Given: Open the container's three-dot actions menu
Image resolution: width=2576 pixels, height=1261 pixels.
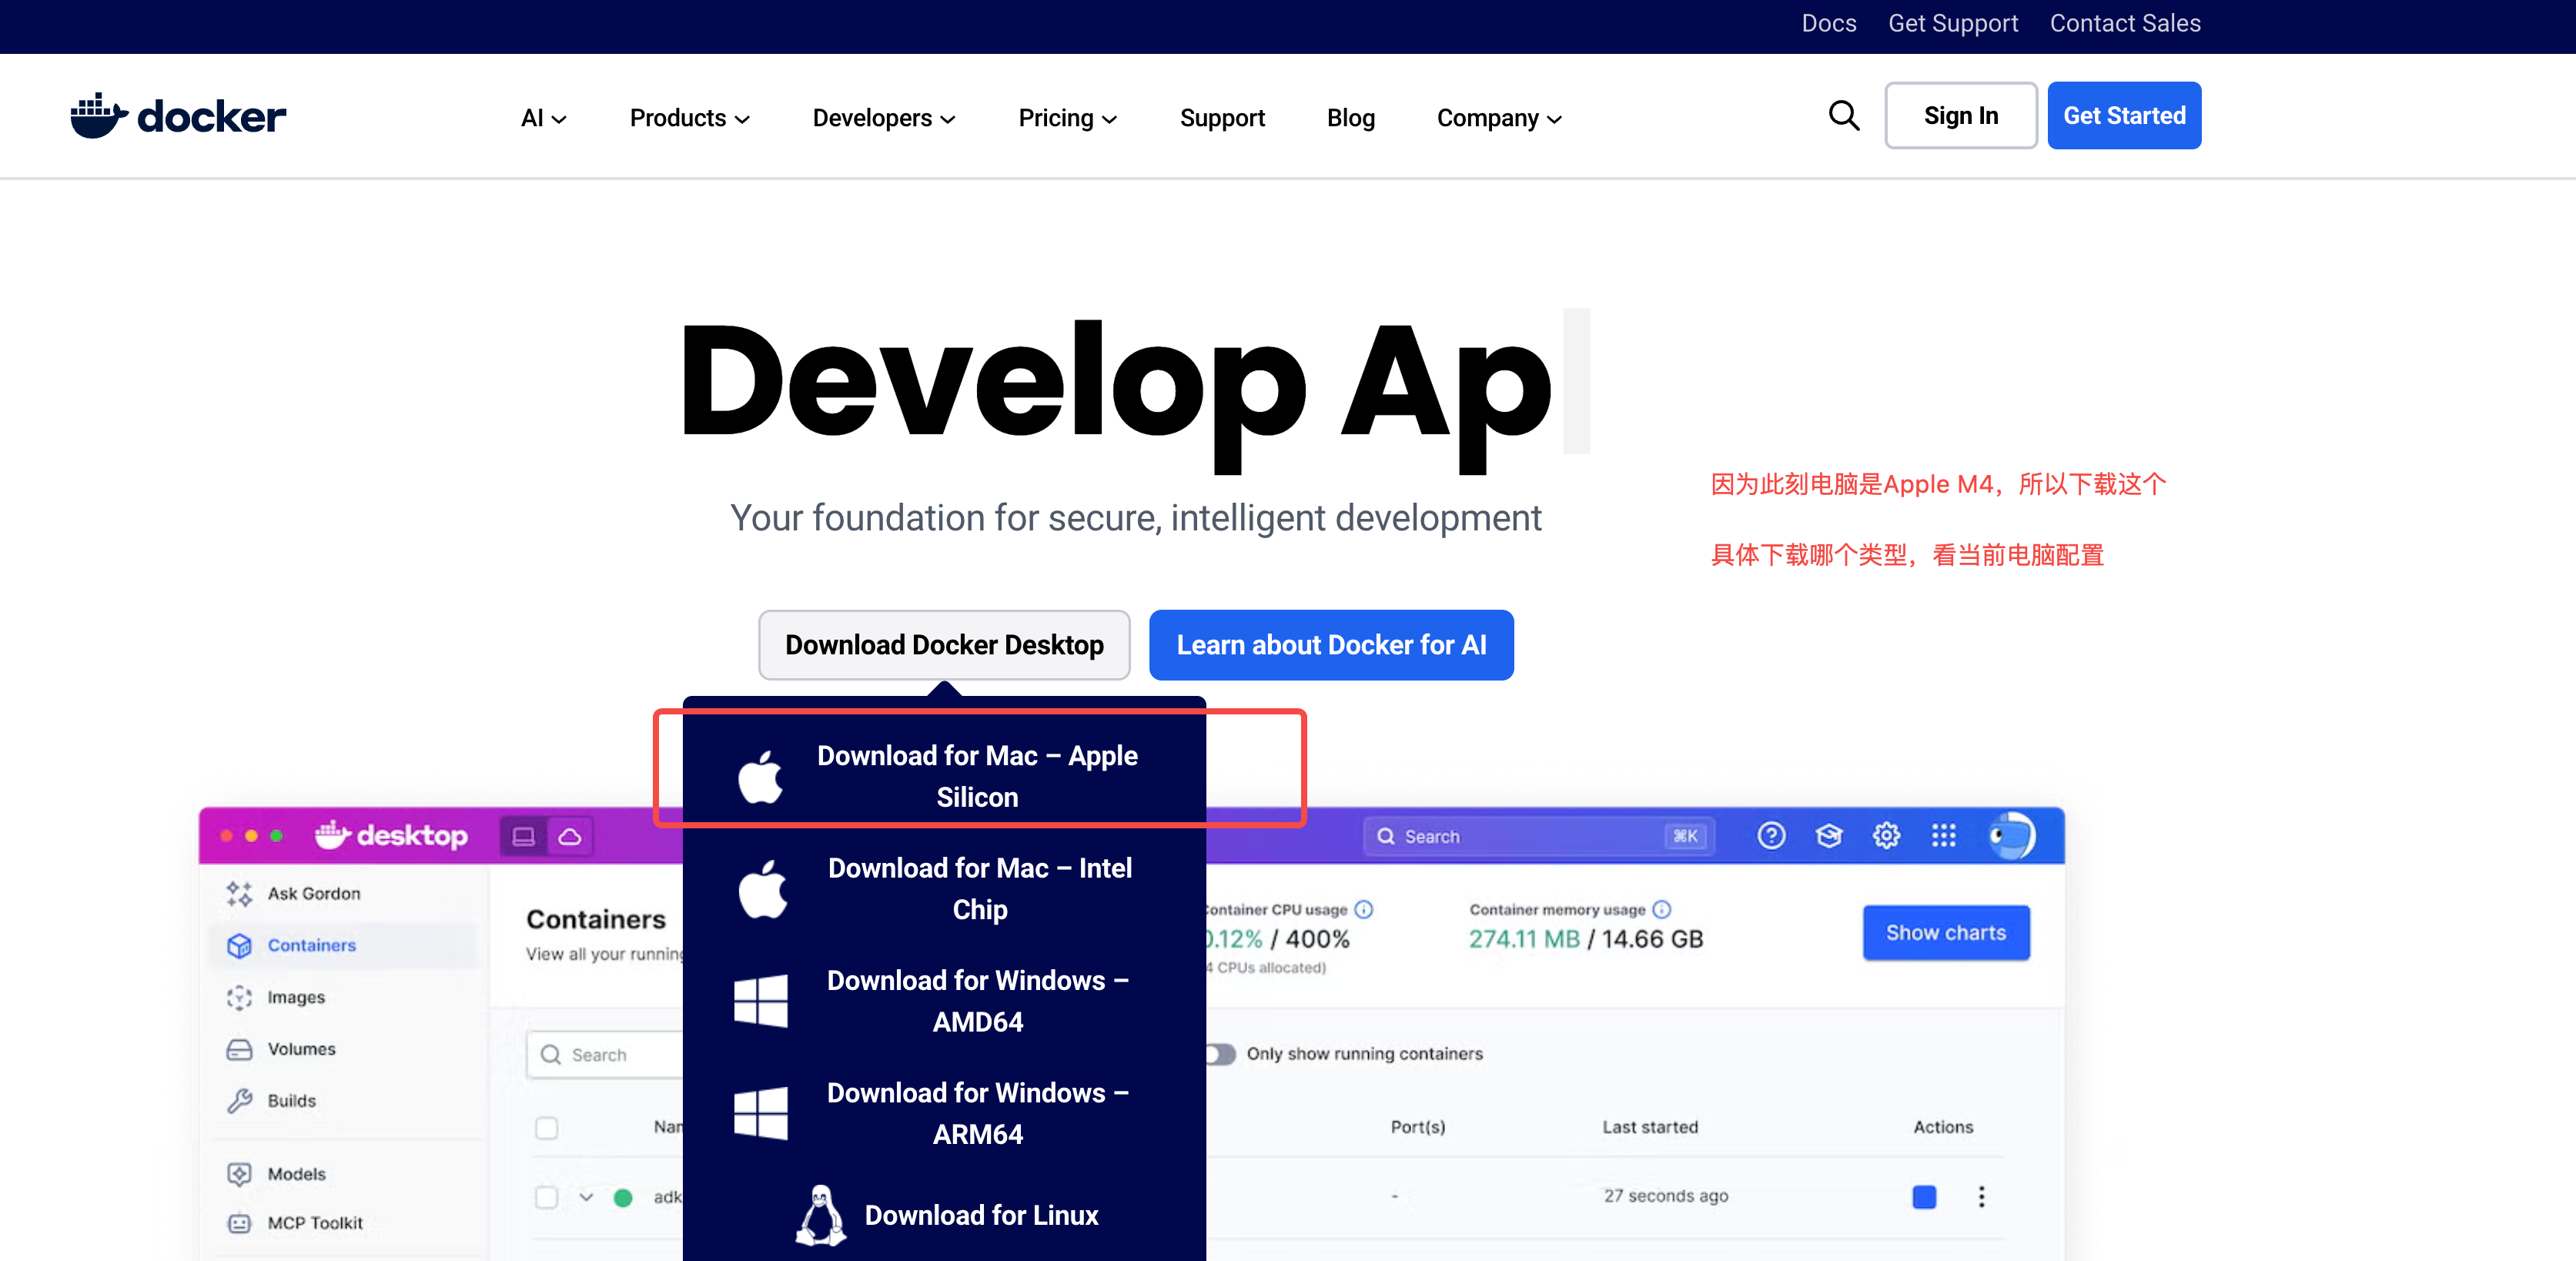Looking at the screenshot, I should coord(1981,1196).
